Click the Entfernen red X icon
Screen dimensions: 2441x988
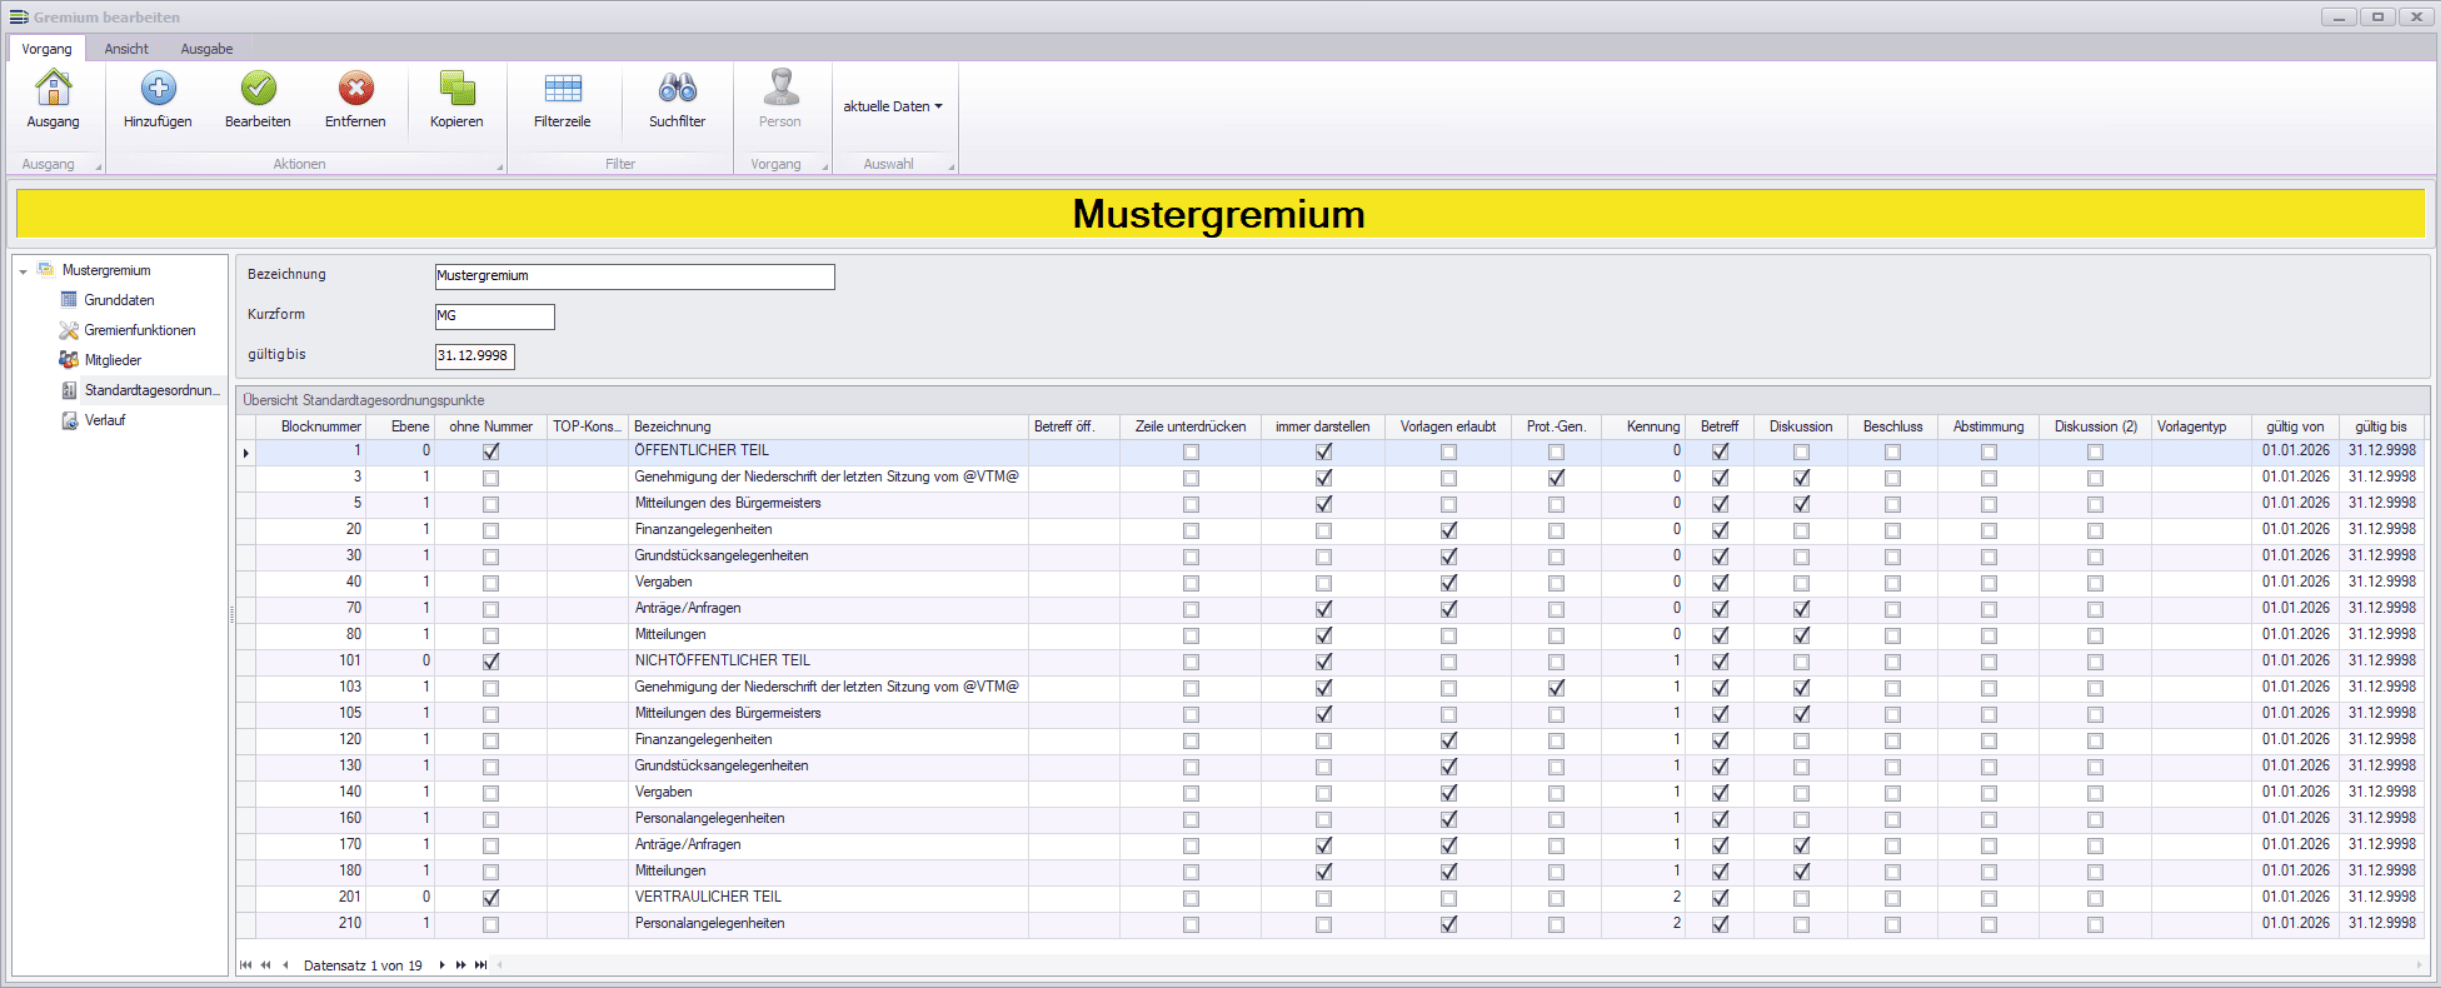355,90
